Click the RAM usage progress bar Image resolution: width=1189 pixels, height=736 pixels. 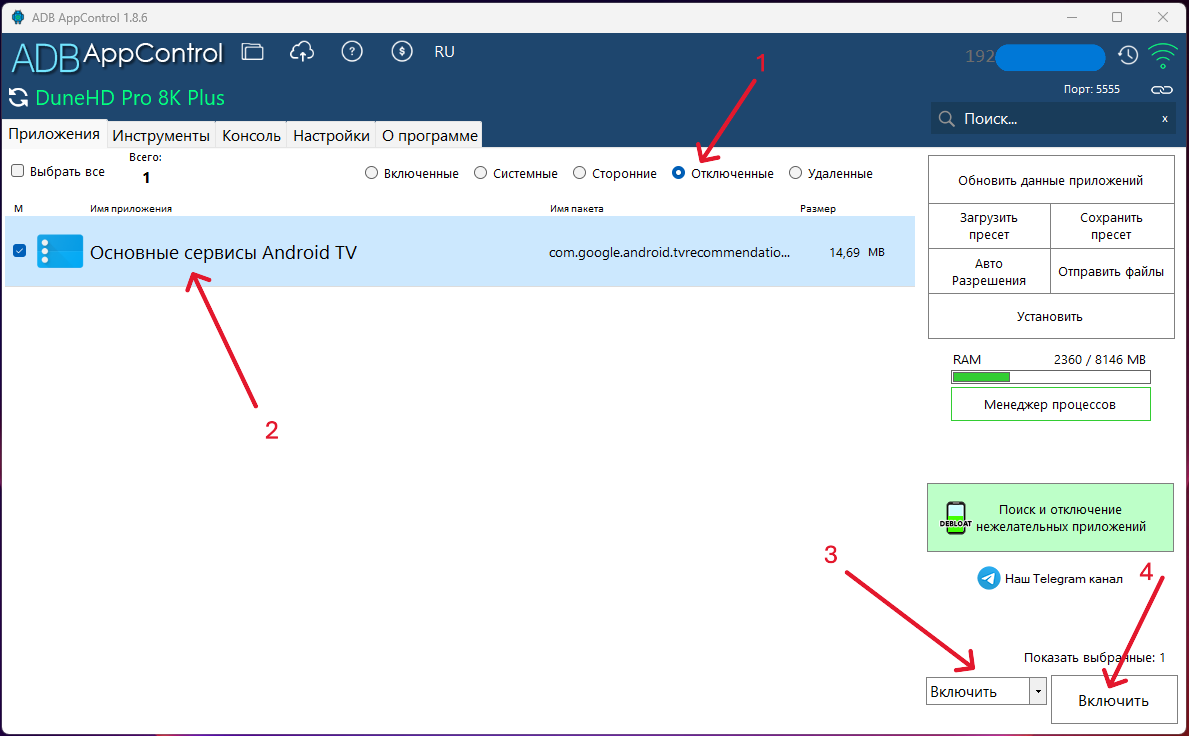click(1050, 377)
